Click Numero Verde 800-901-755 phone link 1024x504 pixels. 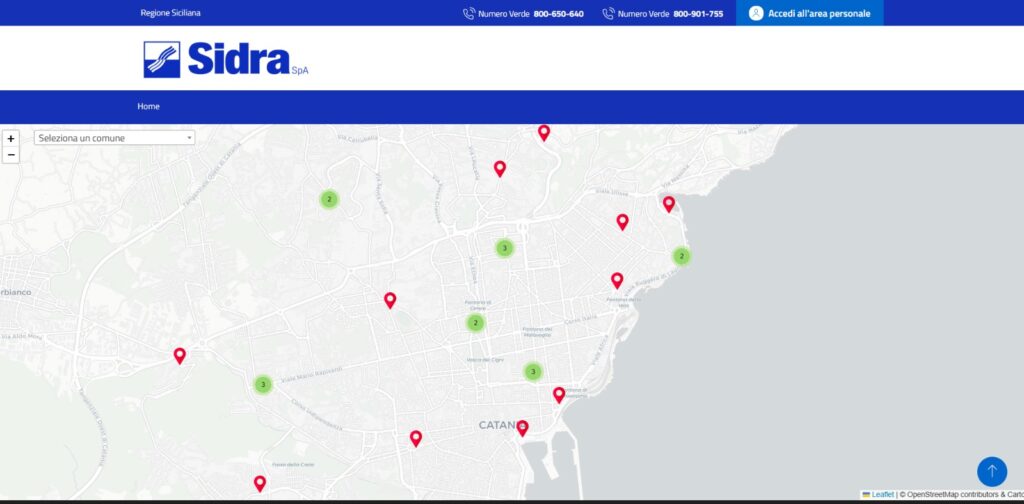[663, 14]
